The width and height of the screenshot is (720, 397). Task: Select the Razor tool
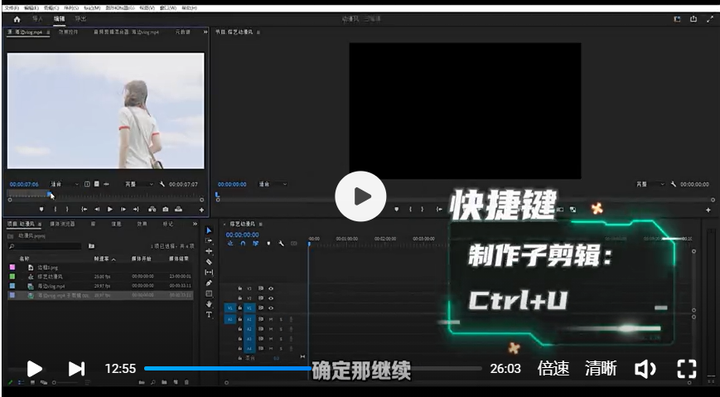(209, 262)
